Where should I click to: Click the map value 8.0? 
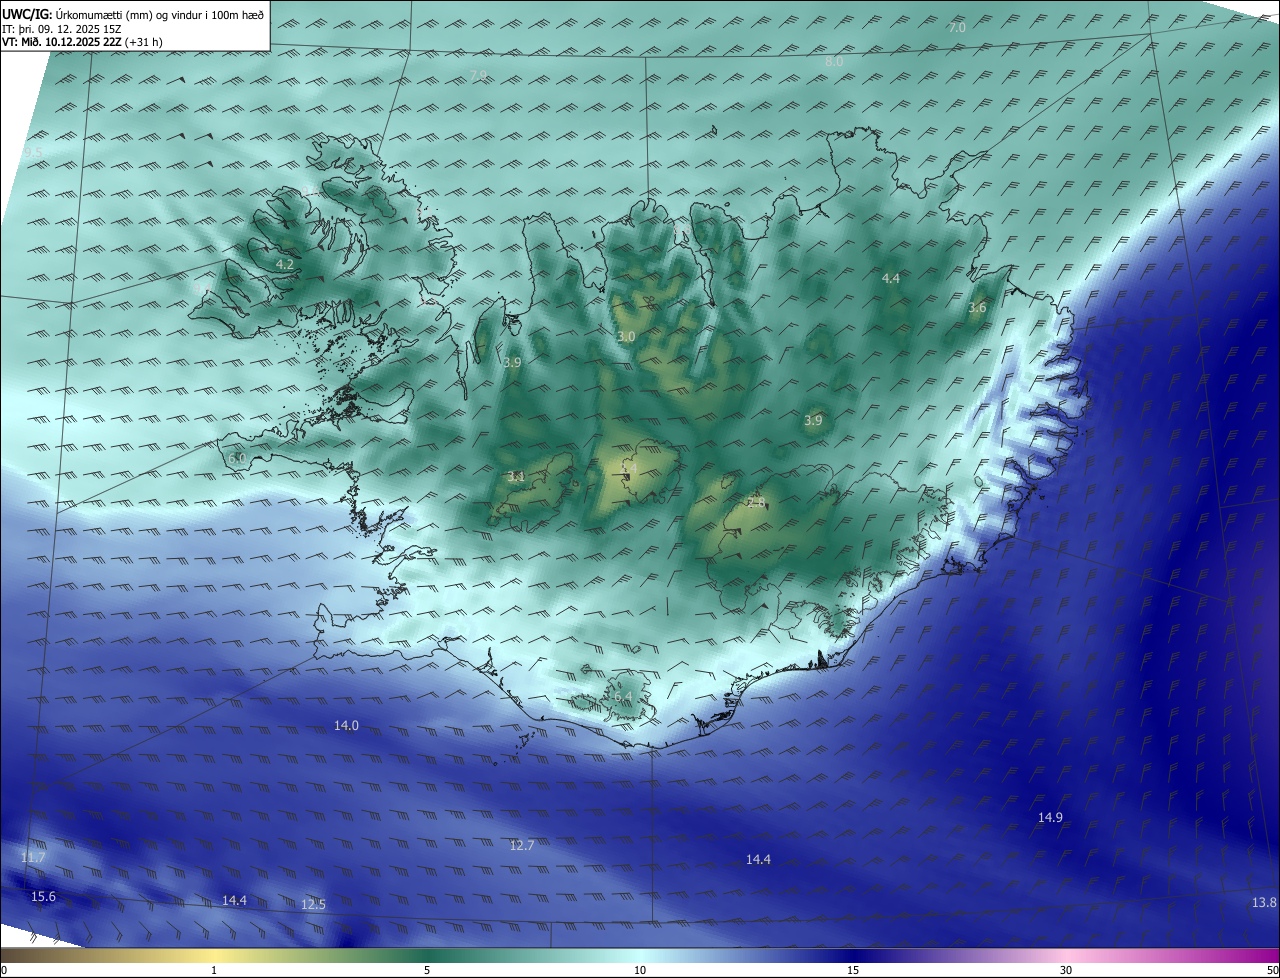coord(834,62)
